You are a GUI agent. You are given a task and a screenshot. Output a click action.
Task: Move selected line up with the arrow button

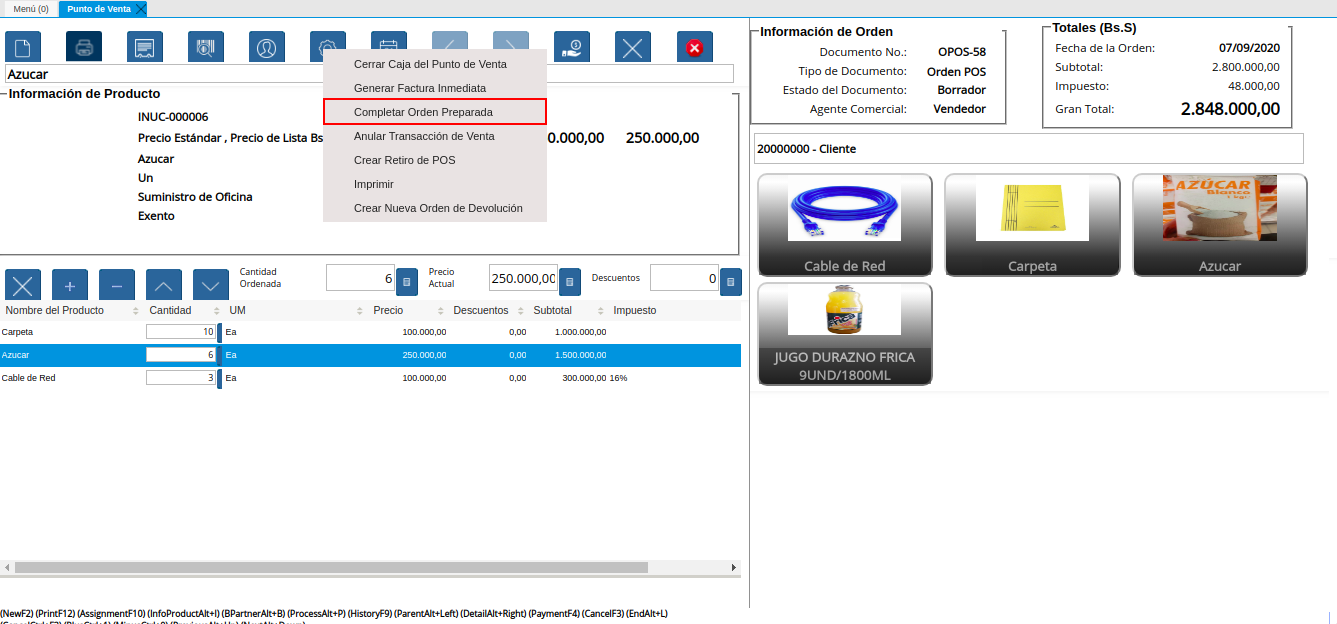click(x=164, y=284)
